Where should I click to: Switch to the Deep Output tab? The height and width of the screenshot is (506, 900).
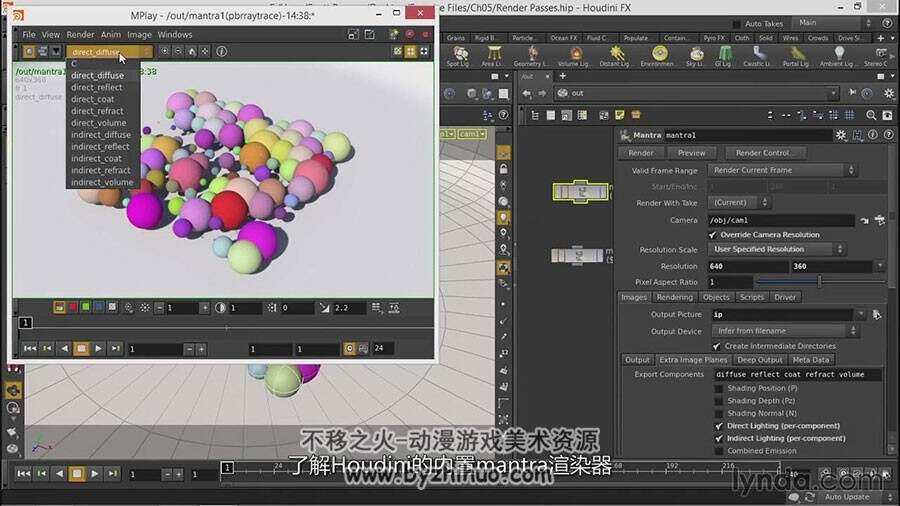[x=759, y=360]
